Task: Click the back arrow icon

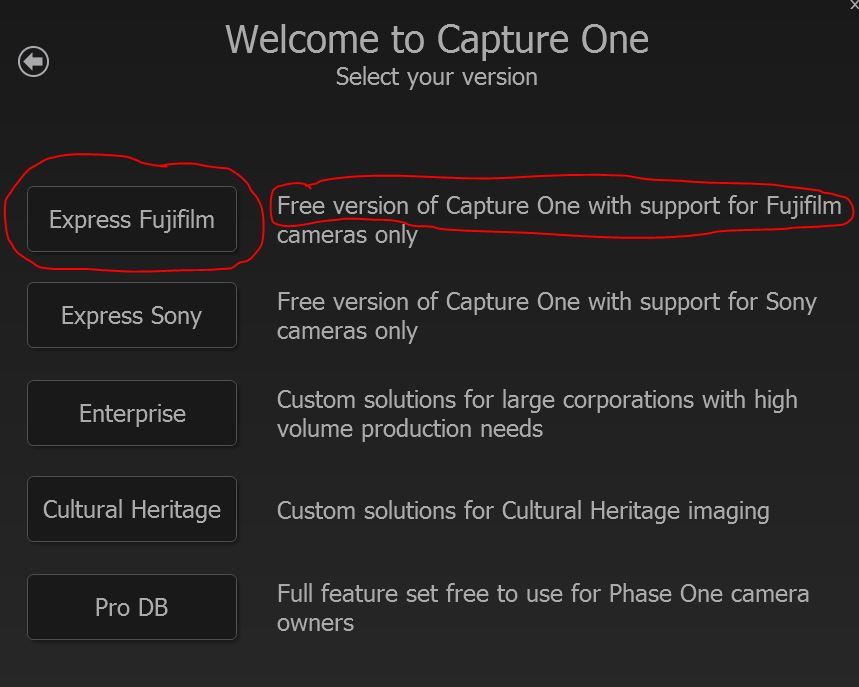Action: 33,62
